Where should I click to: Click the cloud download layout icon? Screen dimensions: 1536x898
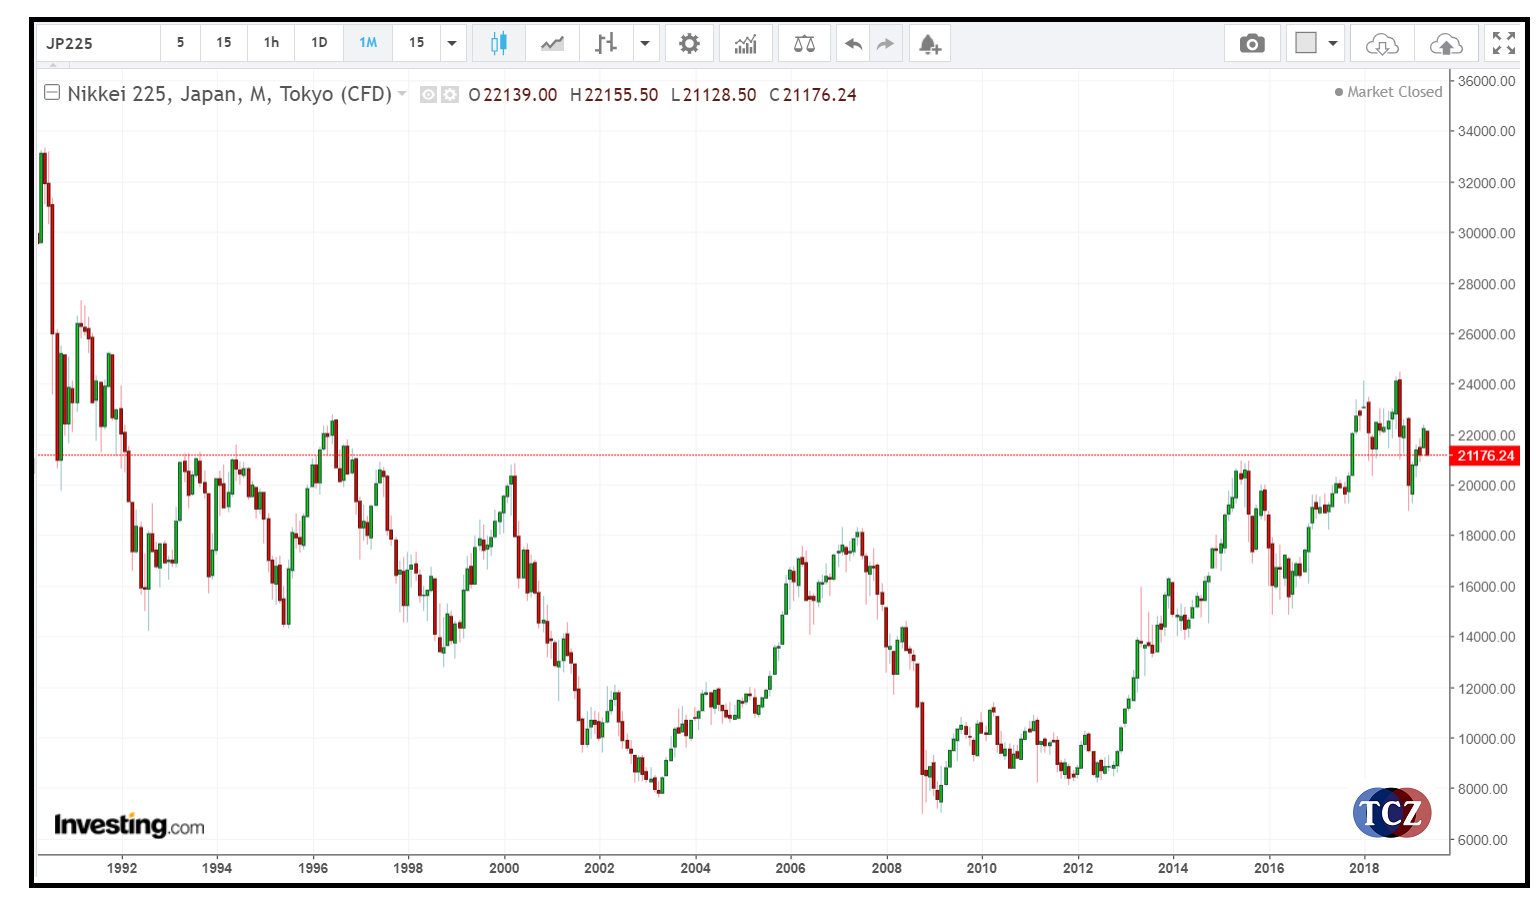[1381, 43]
